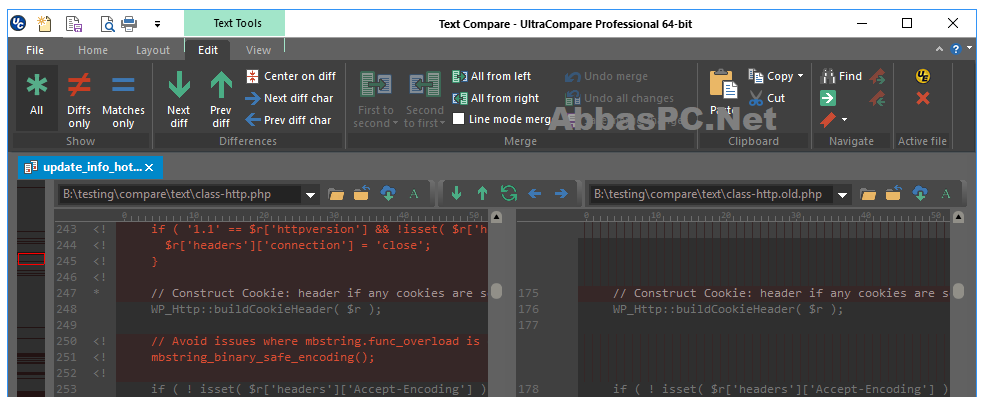This screenshot has height=404, width=986.
Task: Click the blue left arrow in center toolbar
Action: click(x=535, y=194)
